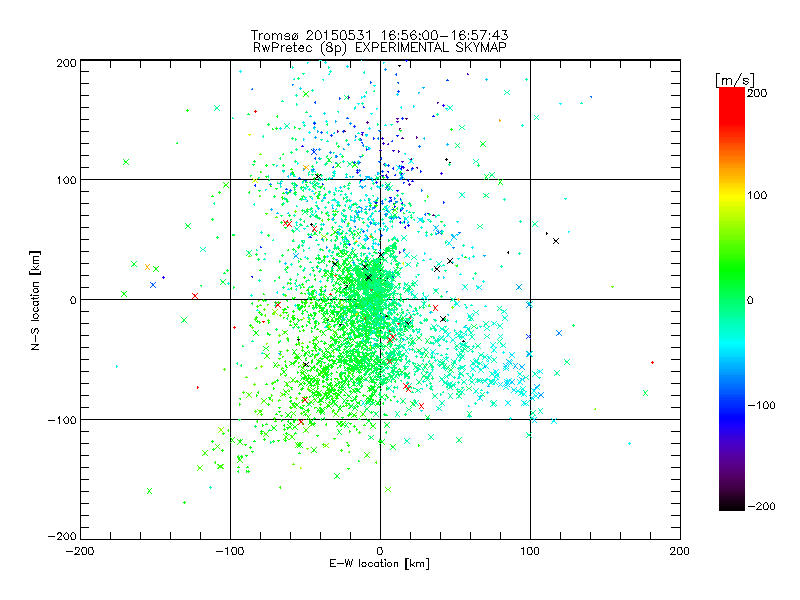Click N-S axis tick label "-100"

pyautogui.click(x=62, y=420)
